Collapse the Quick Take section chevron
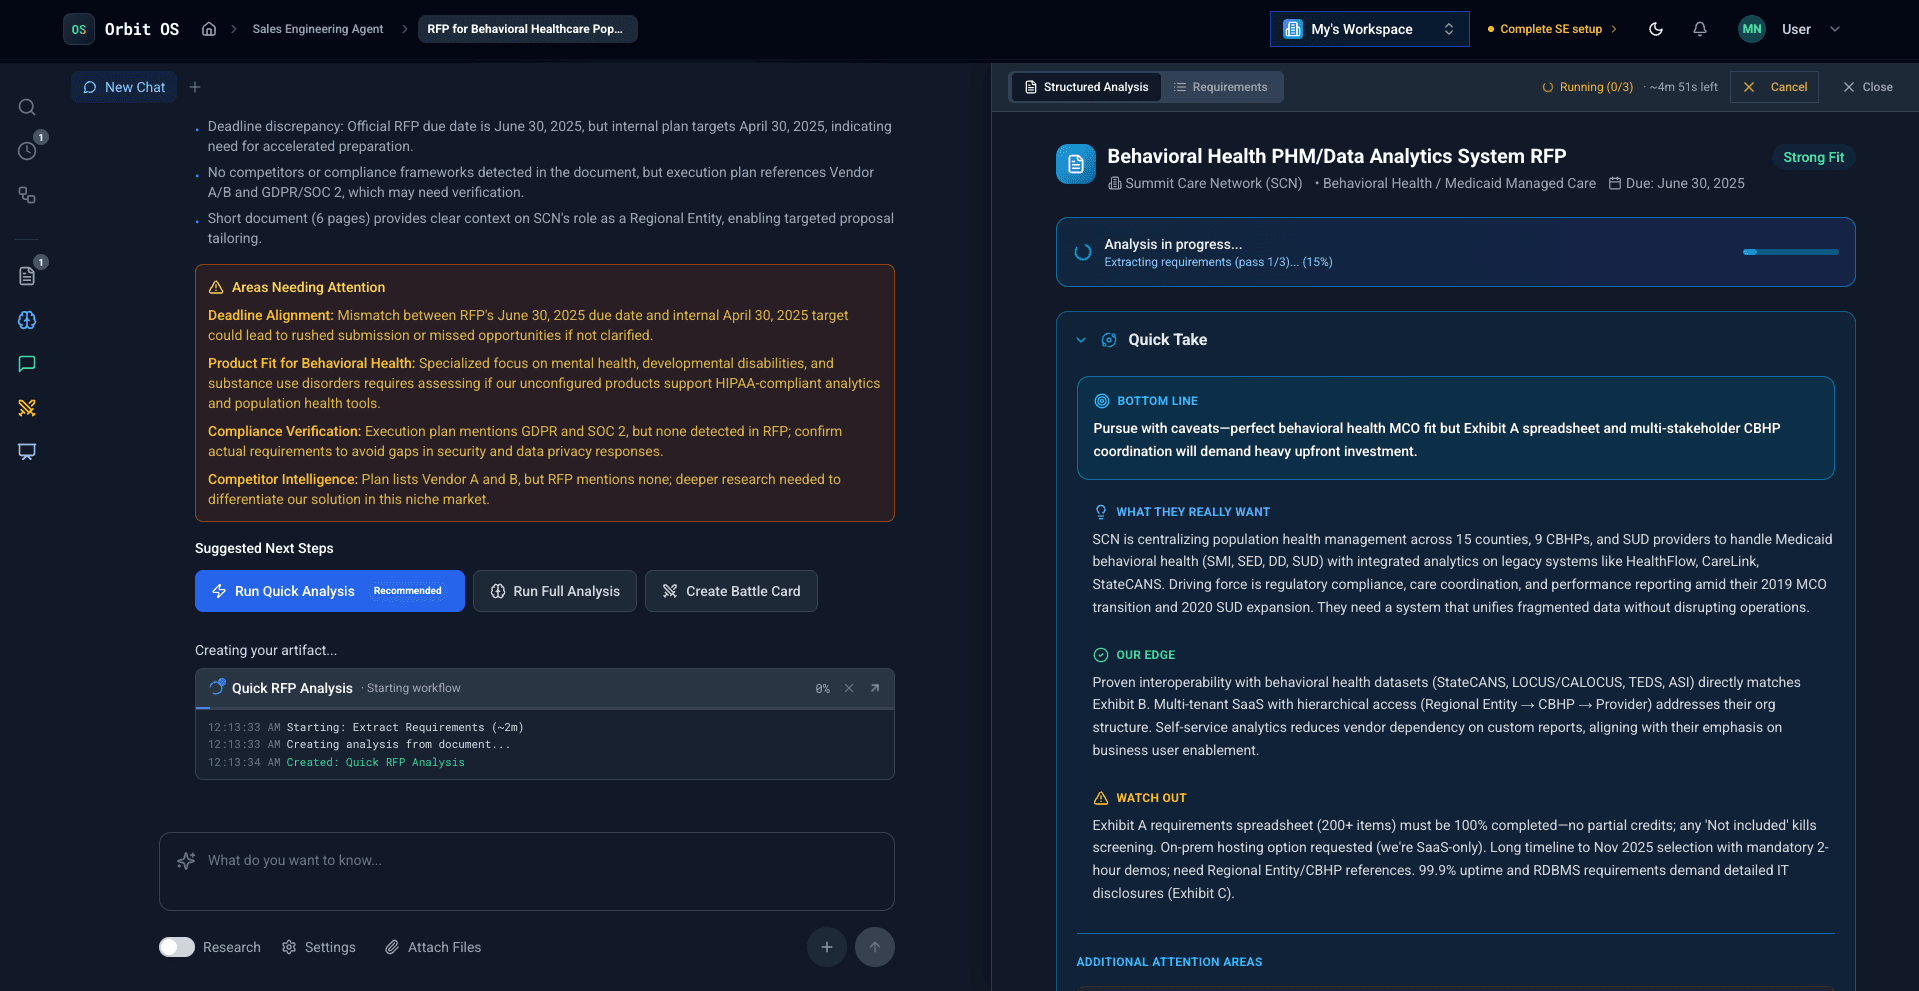The width and height of the screenshot is (1919, 991). point(1081,340)
